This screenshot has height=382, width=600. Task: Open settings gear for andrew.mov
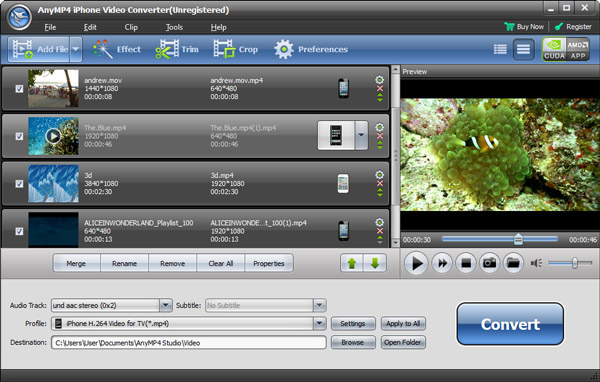(x=379, y=80)
